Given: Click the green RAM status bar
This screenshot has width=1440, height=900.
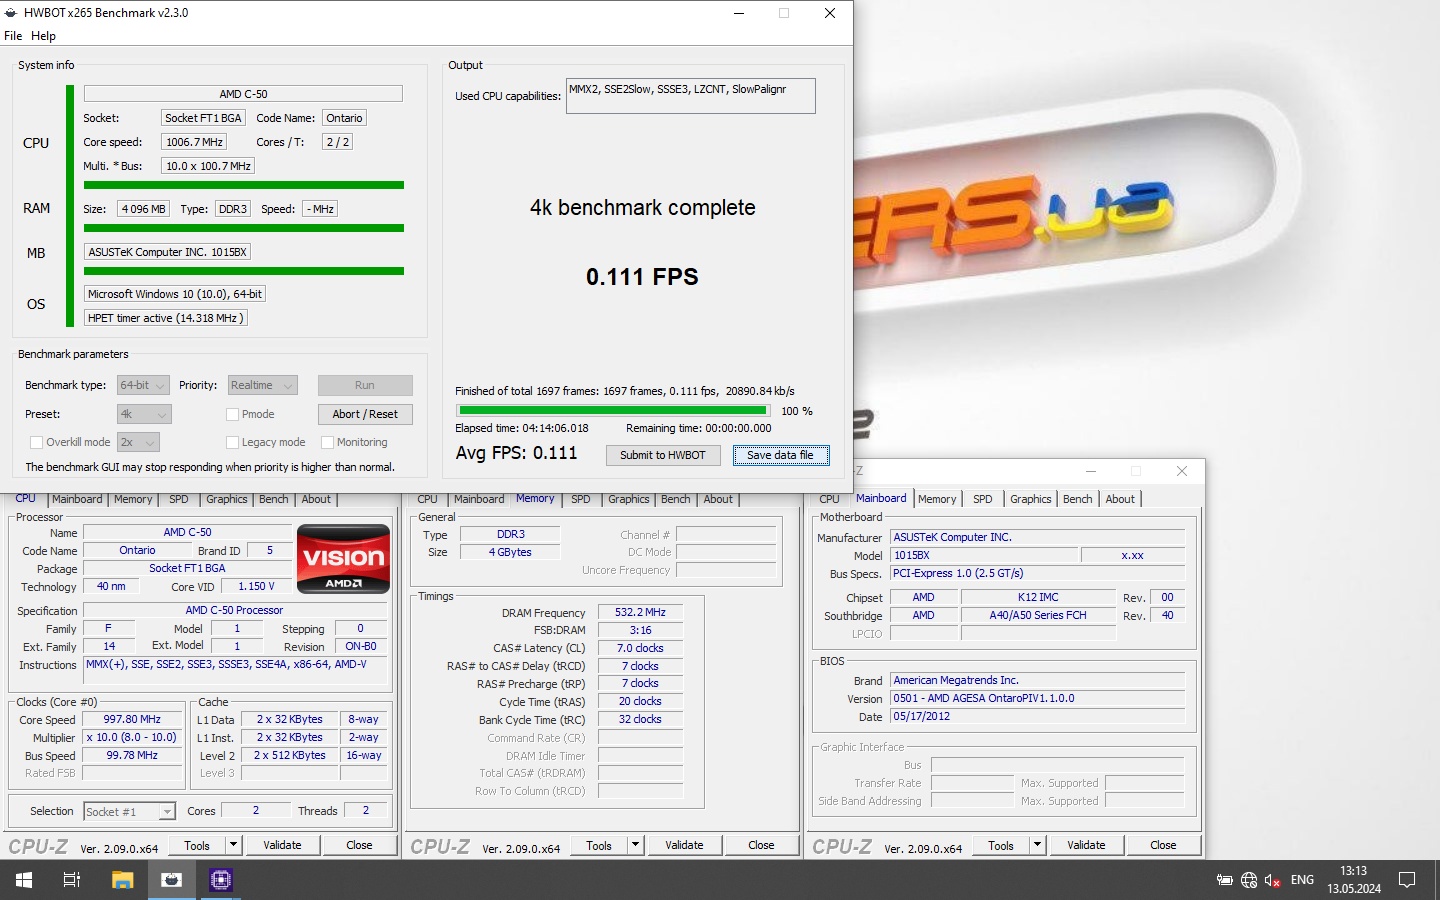Looking at the screenshot, I should pos(244,228).
